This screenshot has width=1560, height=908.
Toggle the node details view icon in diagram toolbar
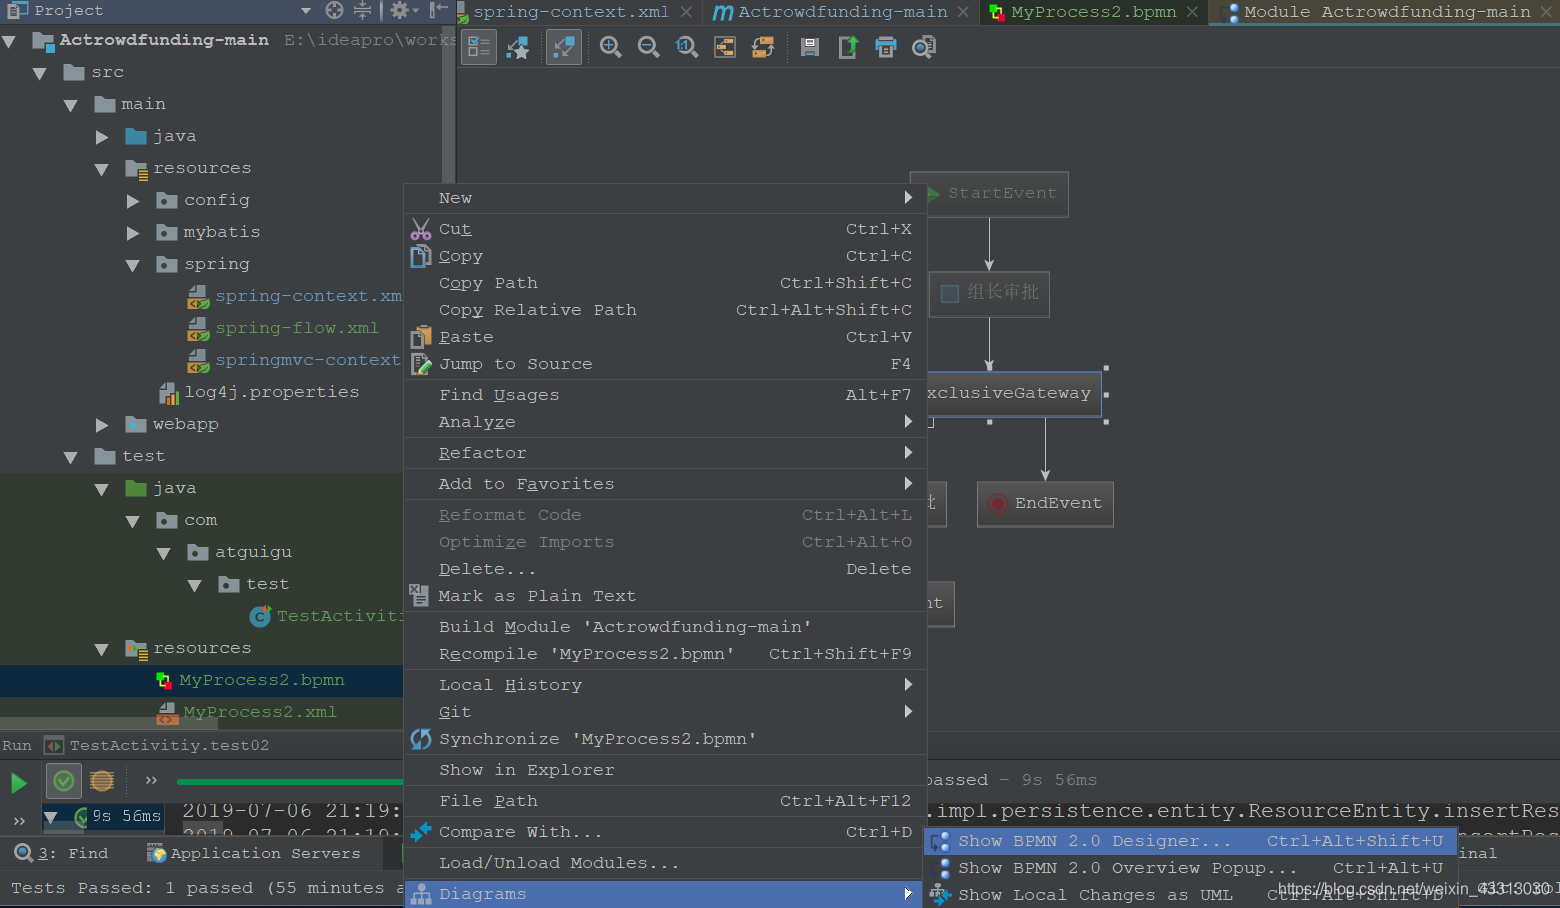pos(480,47)
